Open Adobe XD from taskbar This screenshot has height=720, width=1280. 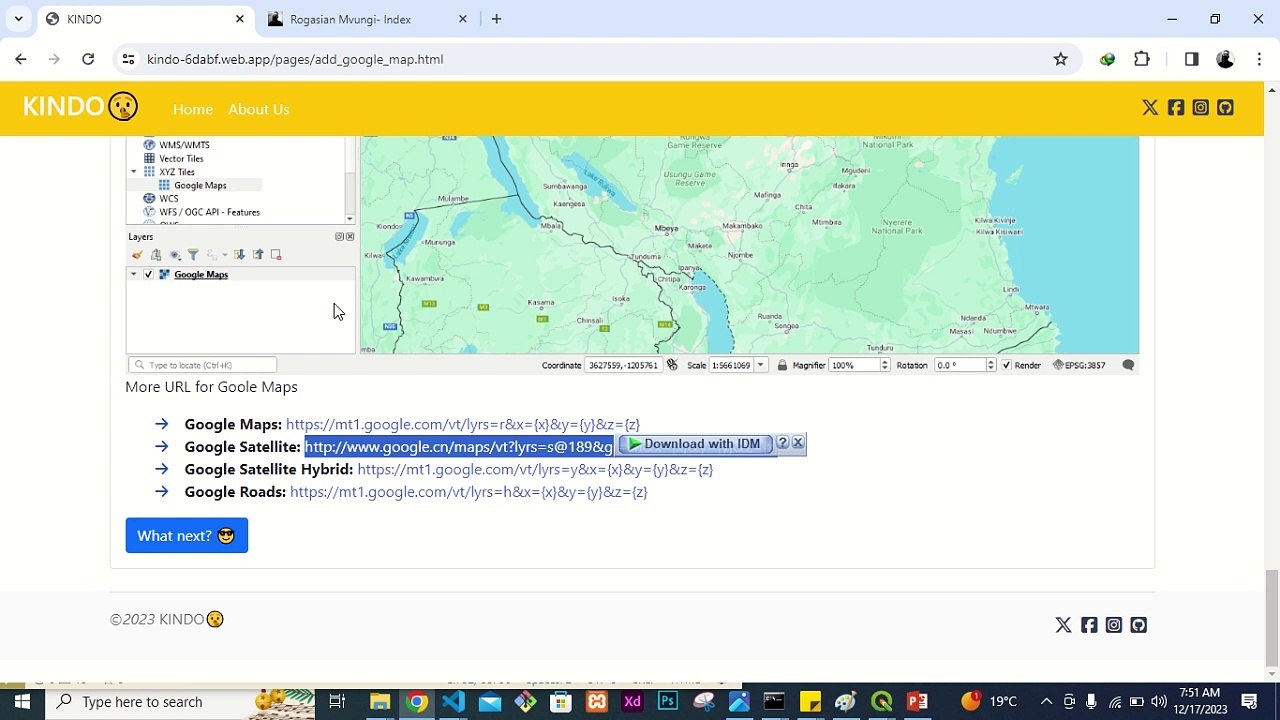632,701
